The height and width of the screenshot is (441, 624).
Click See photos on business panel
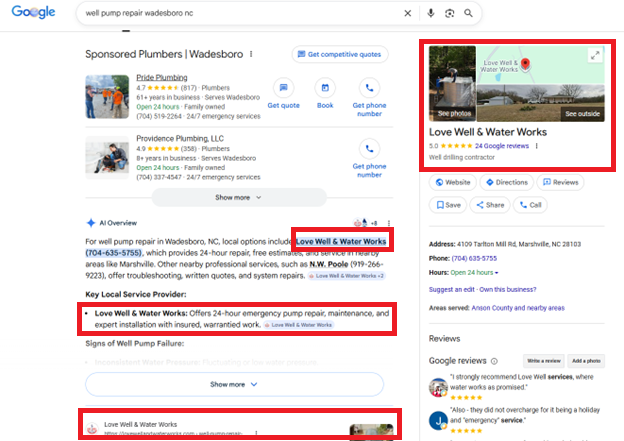(x=452, y=84)
